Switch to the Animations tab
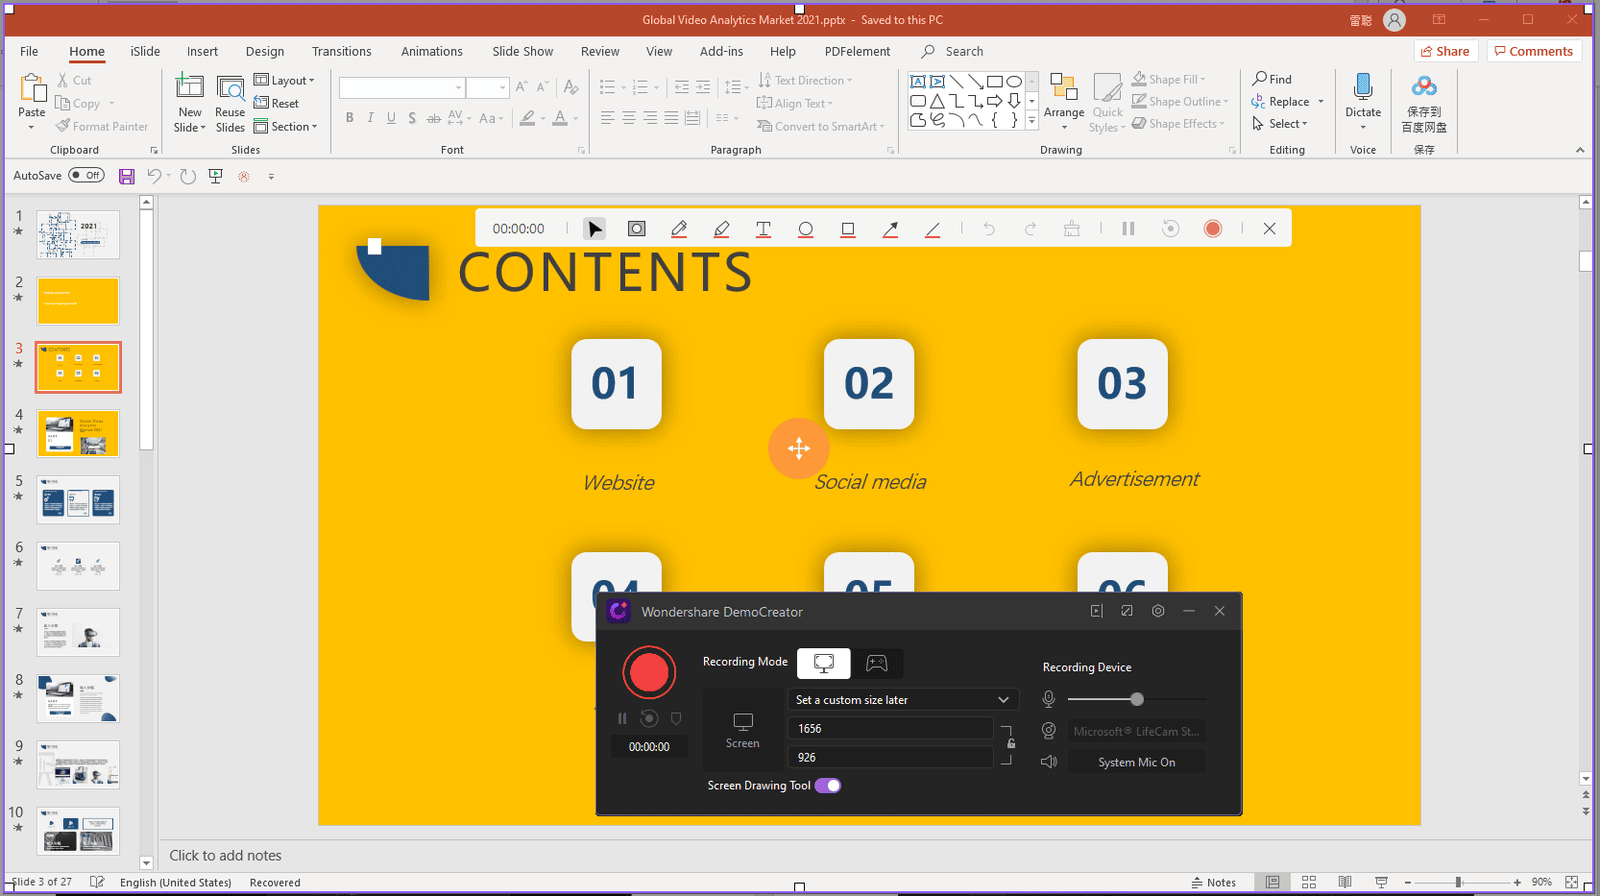Viewport: 1600px width, 896px height. pyautogui.click(x=432, y=51)
